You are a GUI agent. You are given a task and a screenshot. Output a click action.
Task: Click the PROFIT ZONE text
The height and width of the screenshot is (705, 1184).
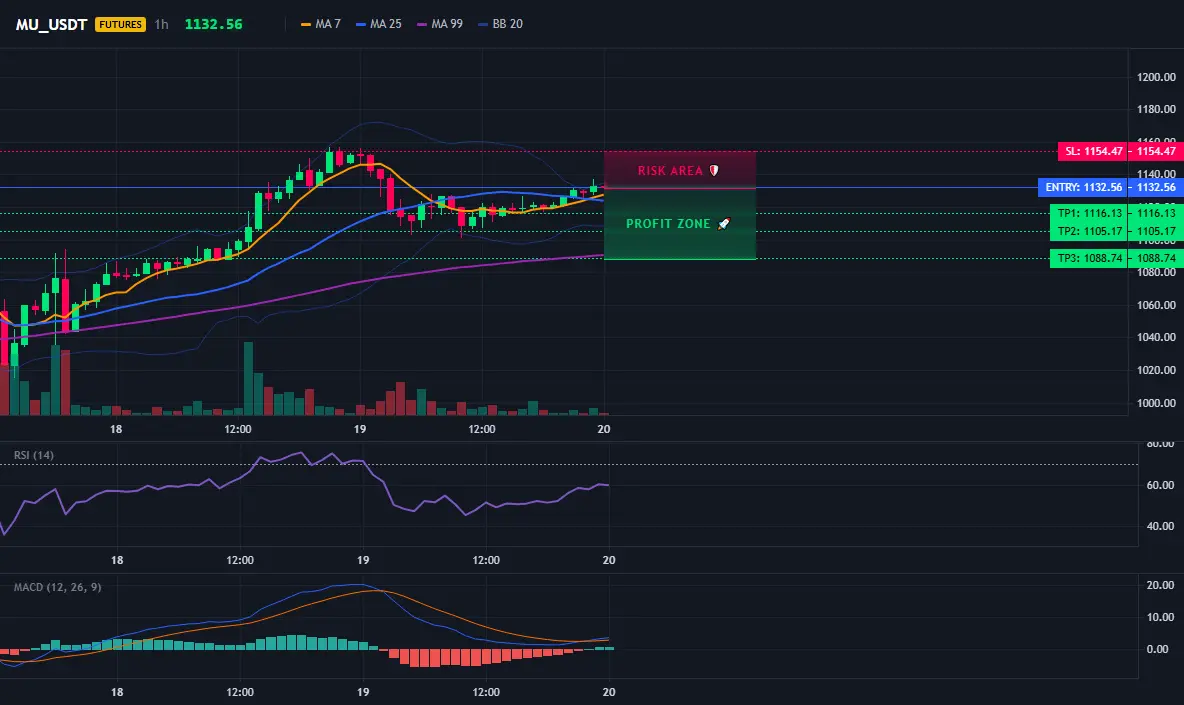tap(668, 223)
